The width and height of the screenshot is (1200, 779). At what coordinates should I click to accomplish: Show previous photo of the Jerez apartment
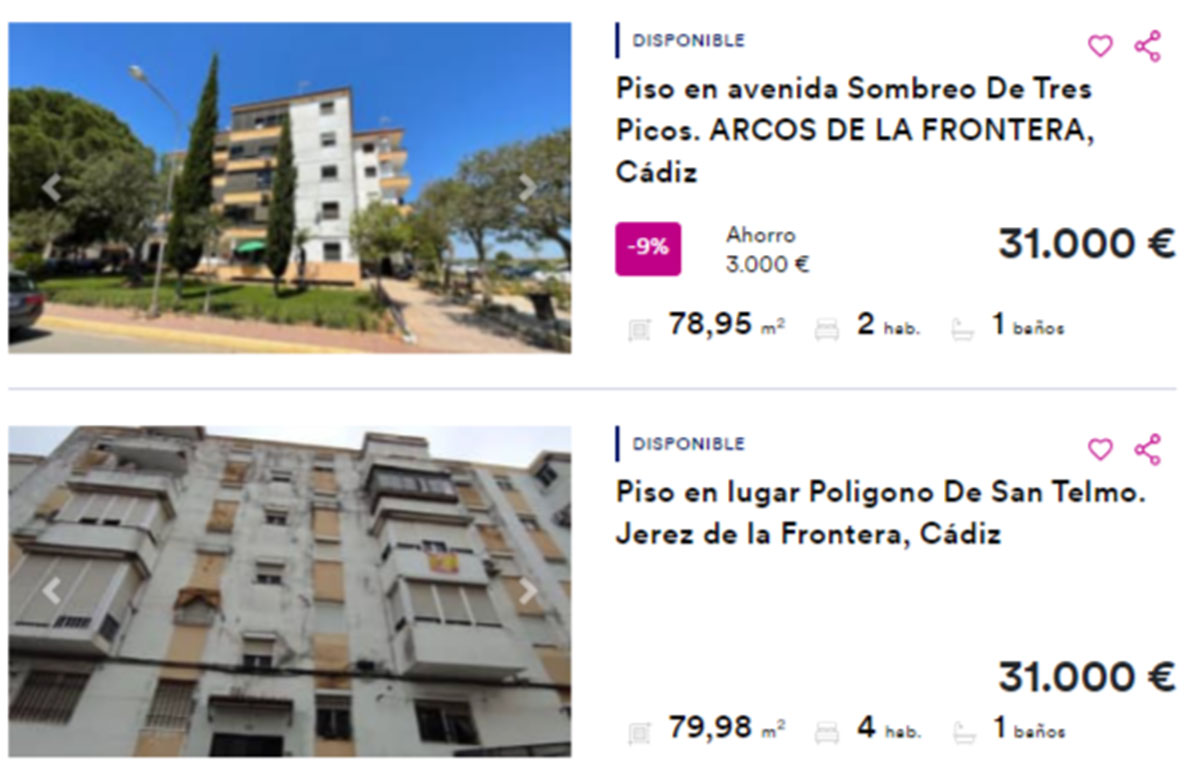[x=51, y=591]
